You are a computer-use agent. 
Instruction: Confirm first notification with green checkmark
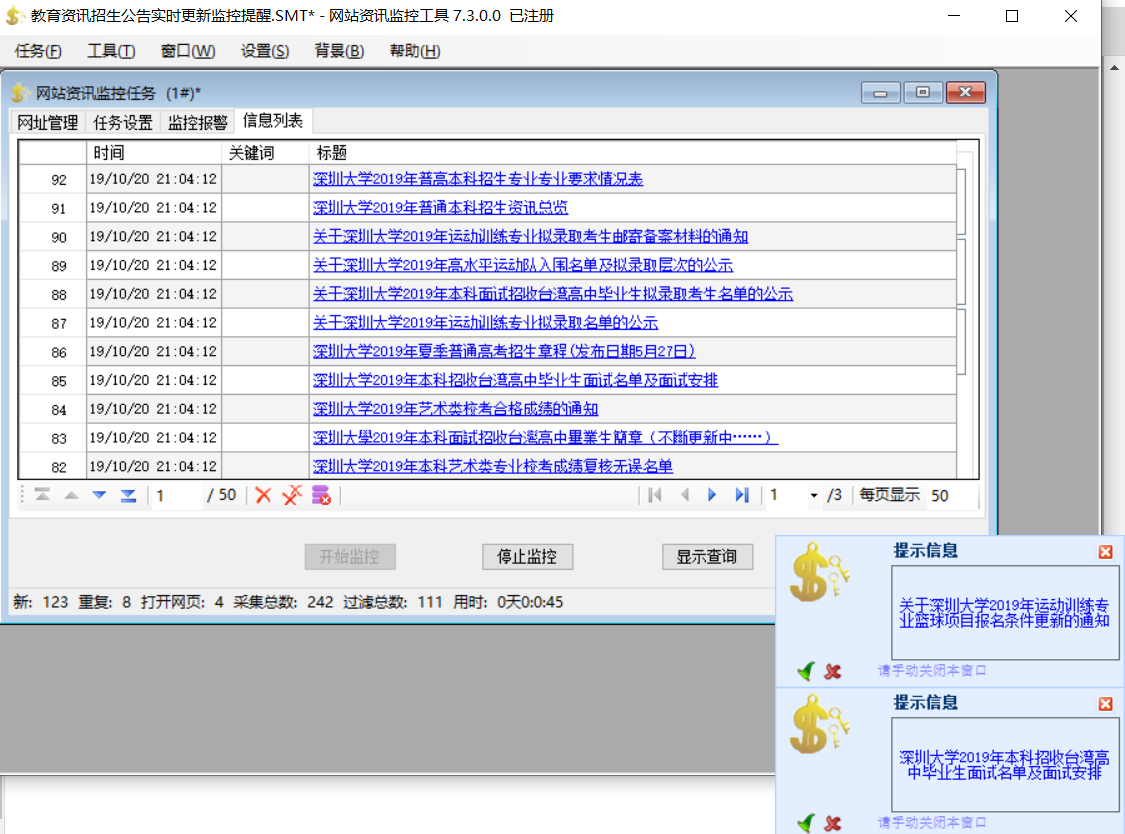click(806, 671)
